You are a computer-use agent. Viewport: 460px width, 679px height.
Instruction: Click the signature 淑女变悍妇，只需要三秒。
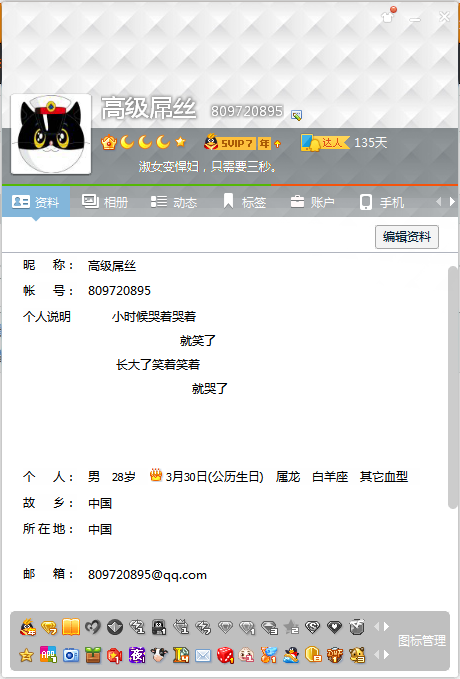(x=207, y=167)
